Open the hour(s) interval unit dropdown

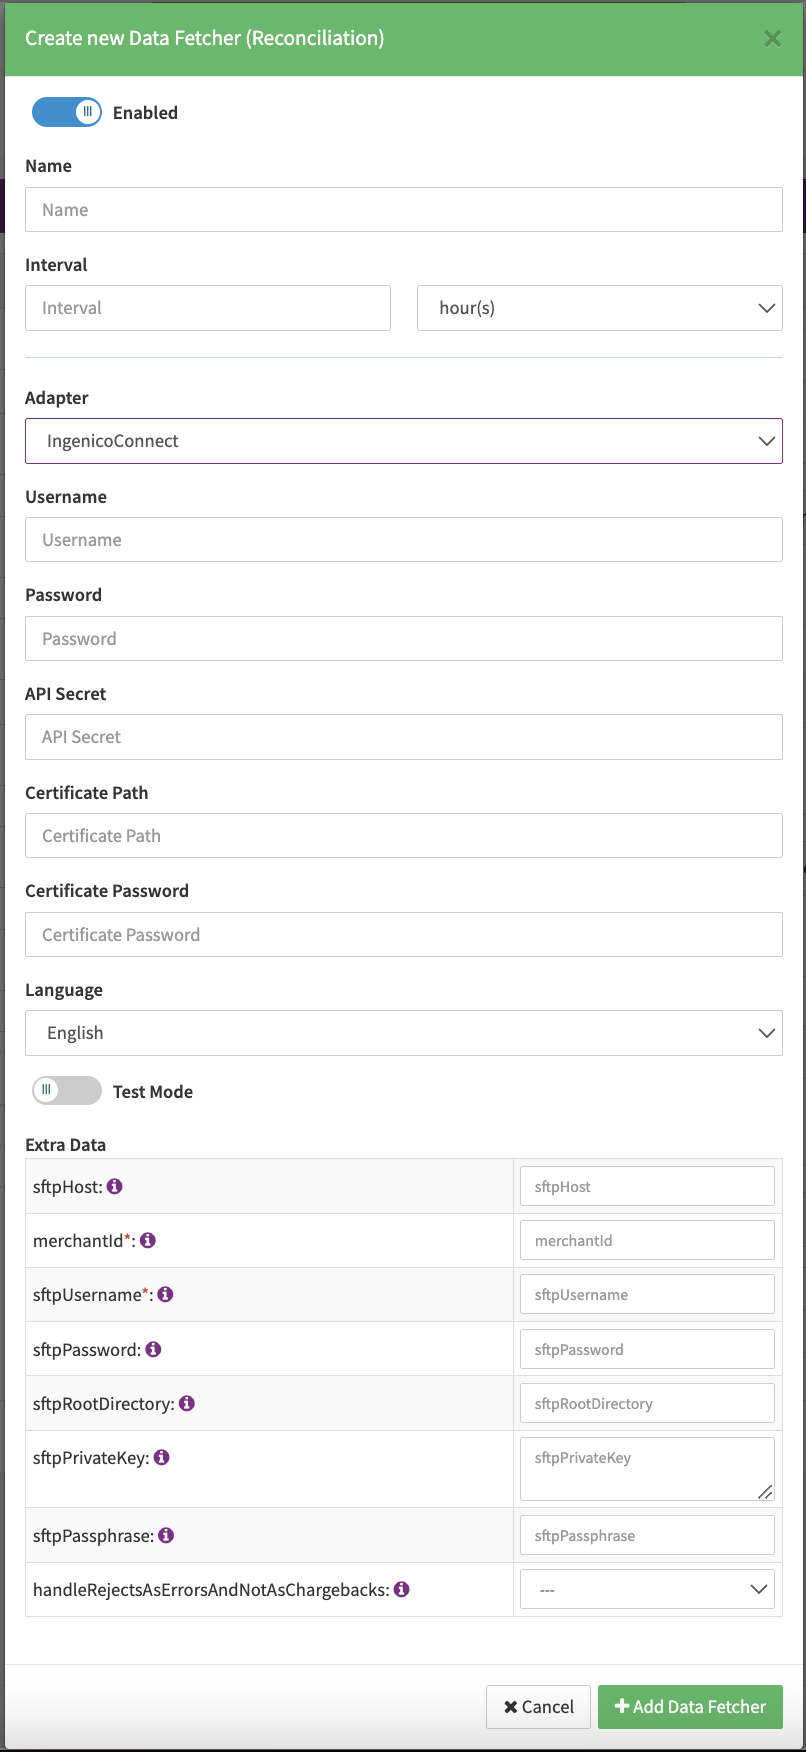click(x=599, y=308)
